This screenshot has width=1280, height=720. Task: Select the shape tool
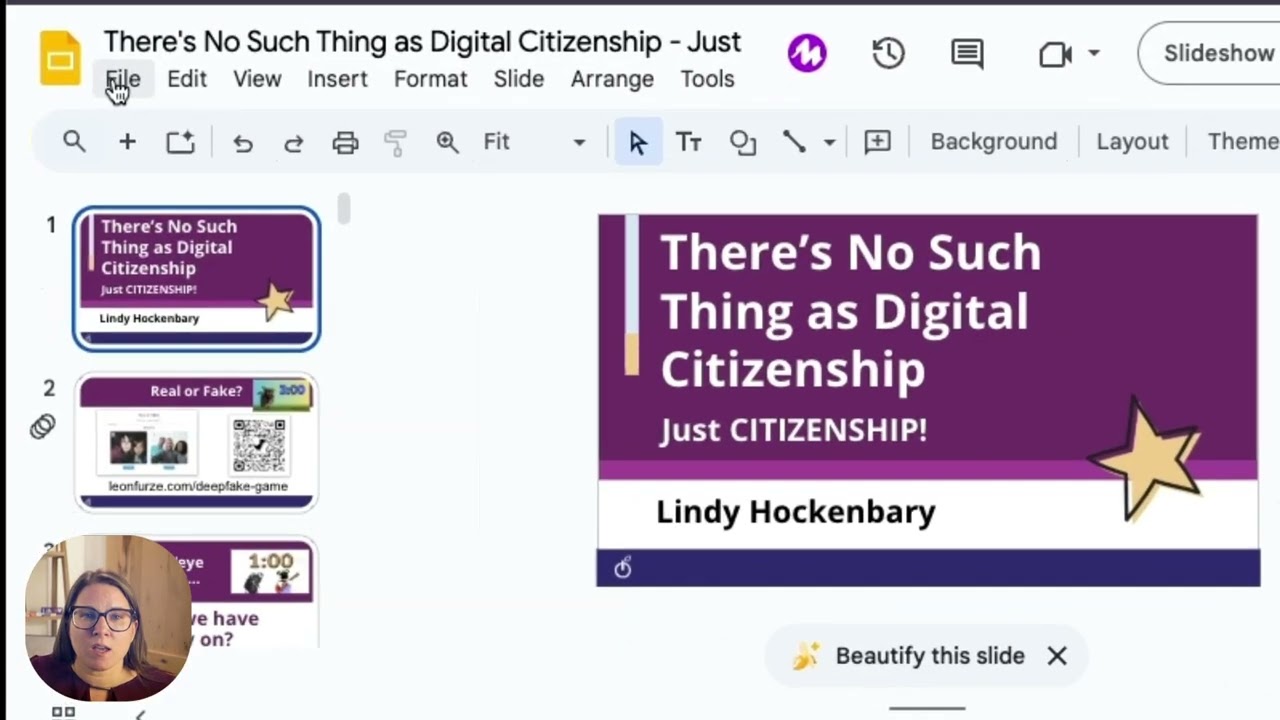(x=742, y=142)
